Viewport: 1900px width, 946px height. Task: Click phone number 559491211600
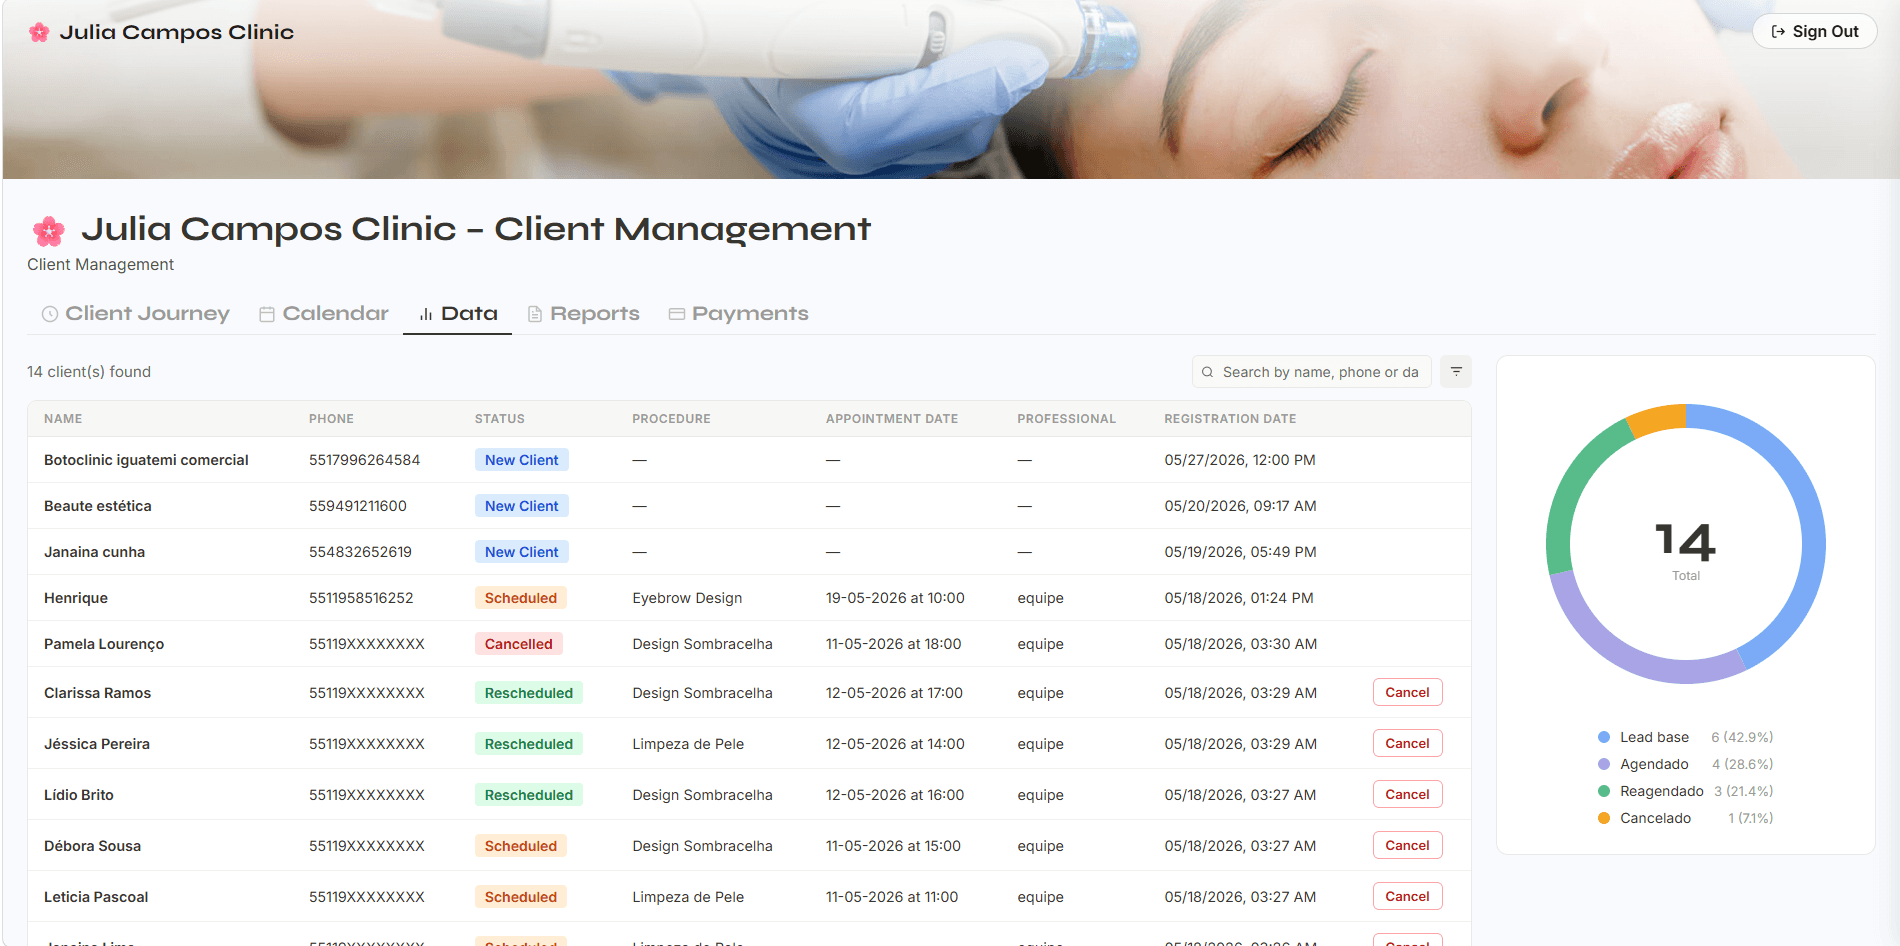click(358, 506)
